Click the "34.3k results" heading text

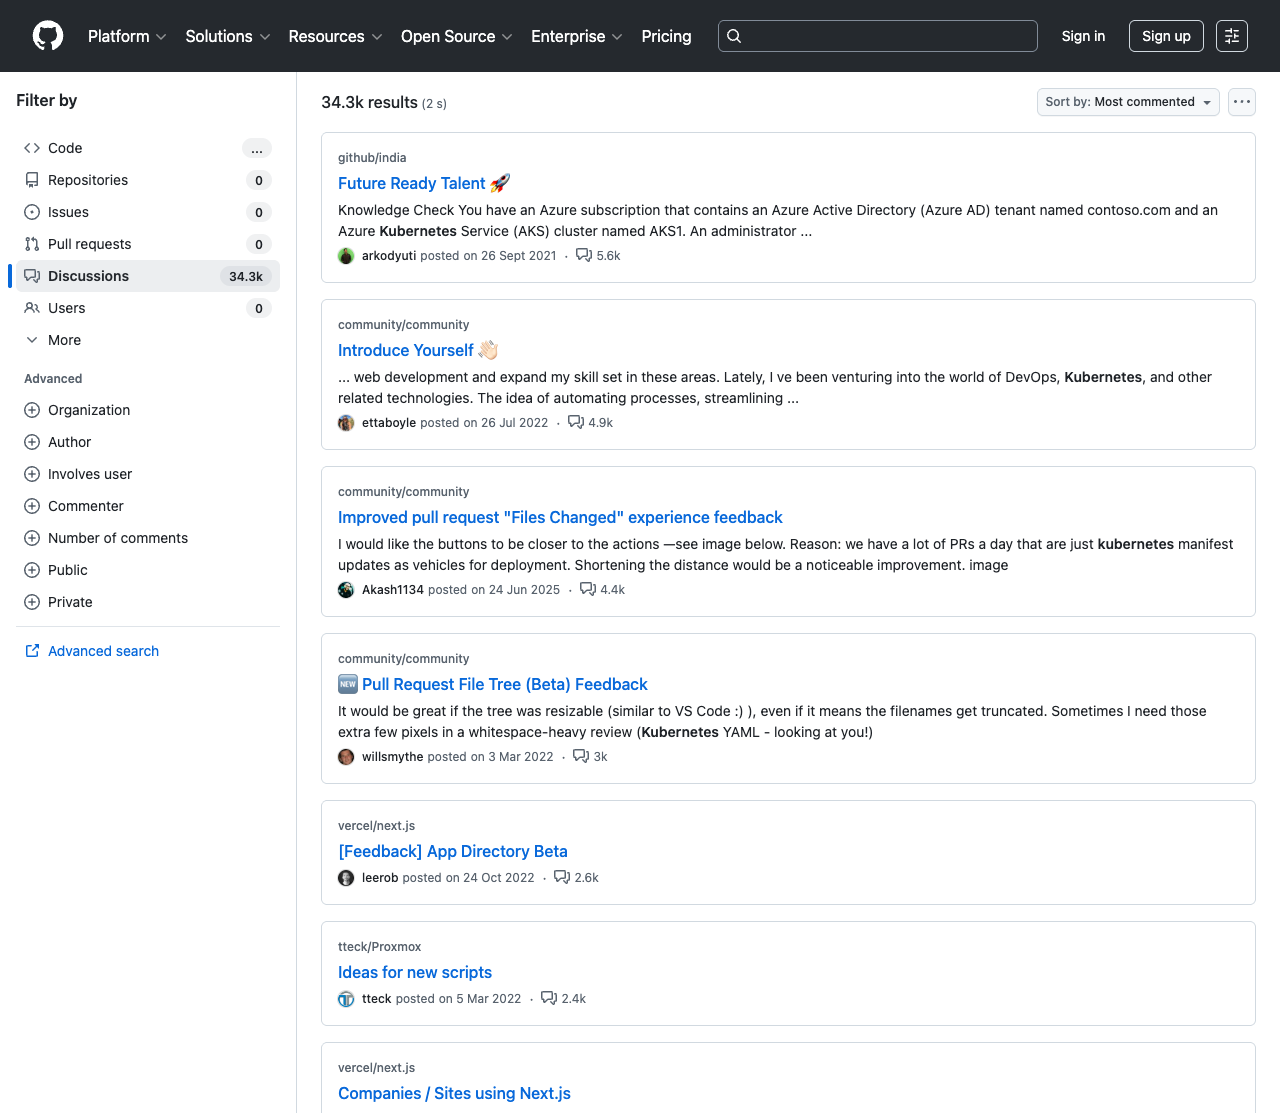point(369,102)
